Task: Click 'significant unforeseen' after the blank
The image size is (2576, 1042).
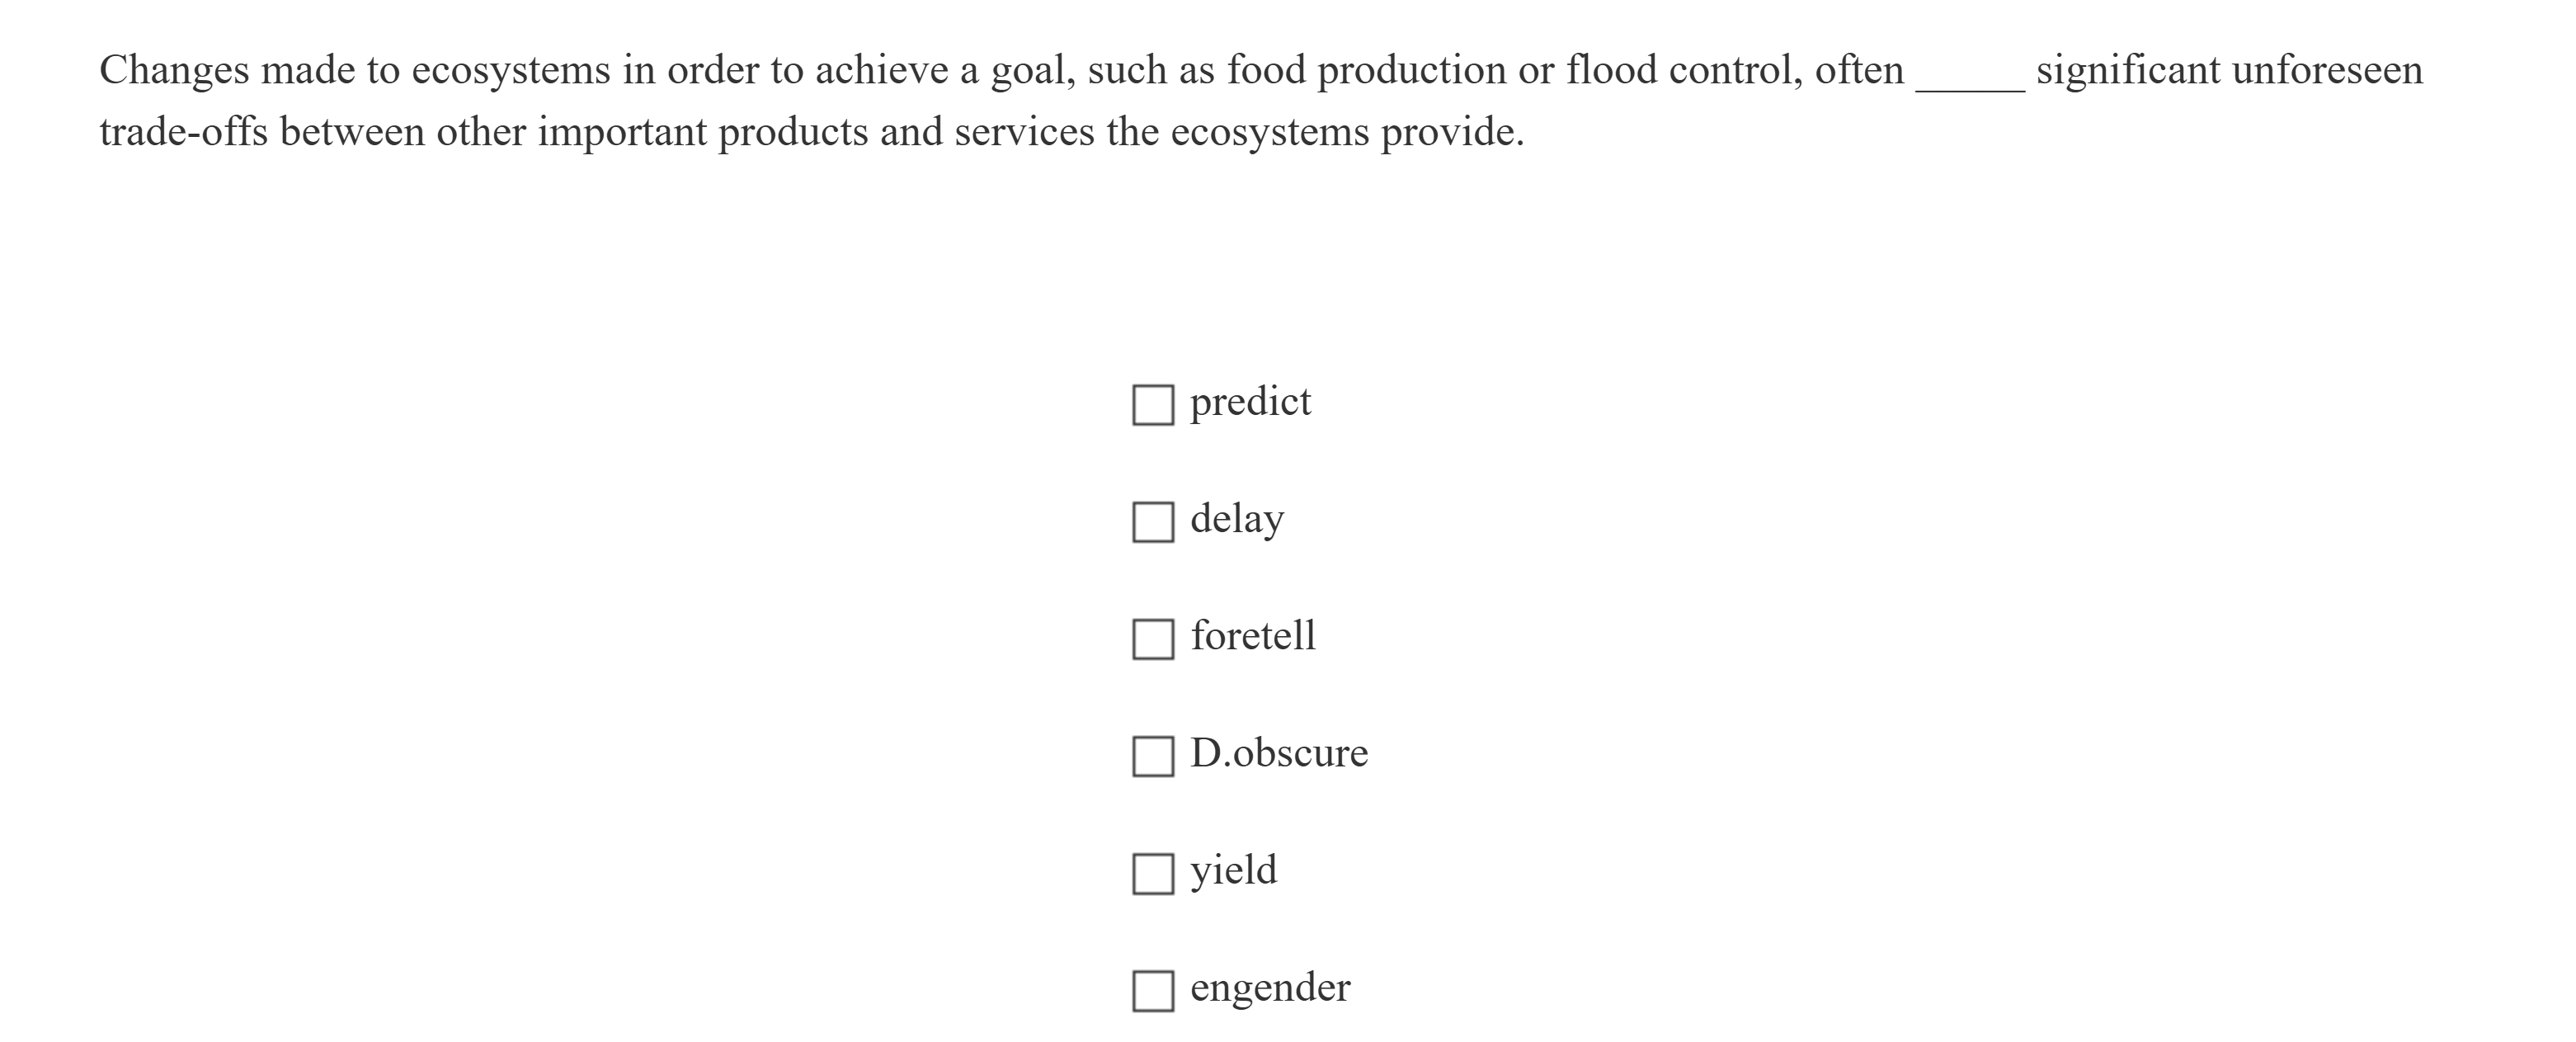Action: click(2229, 70)
